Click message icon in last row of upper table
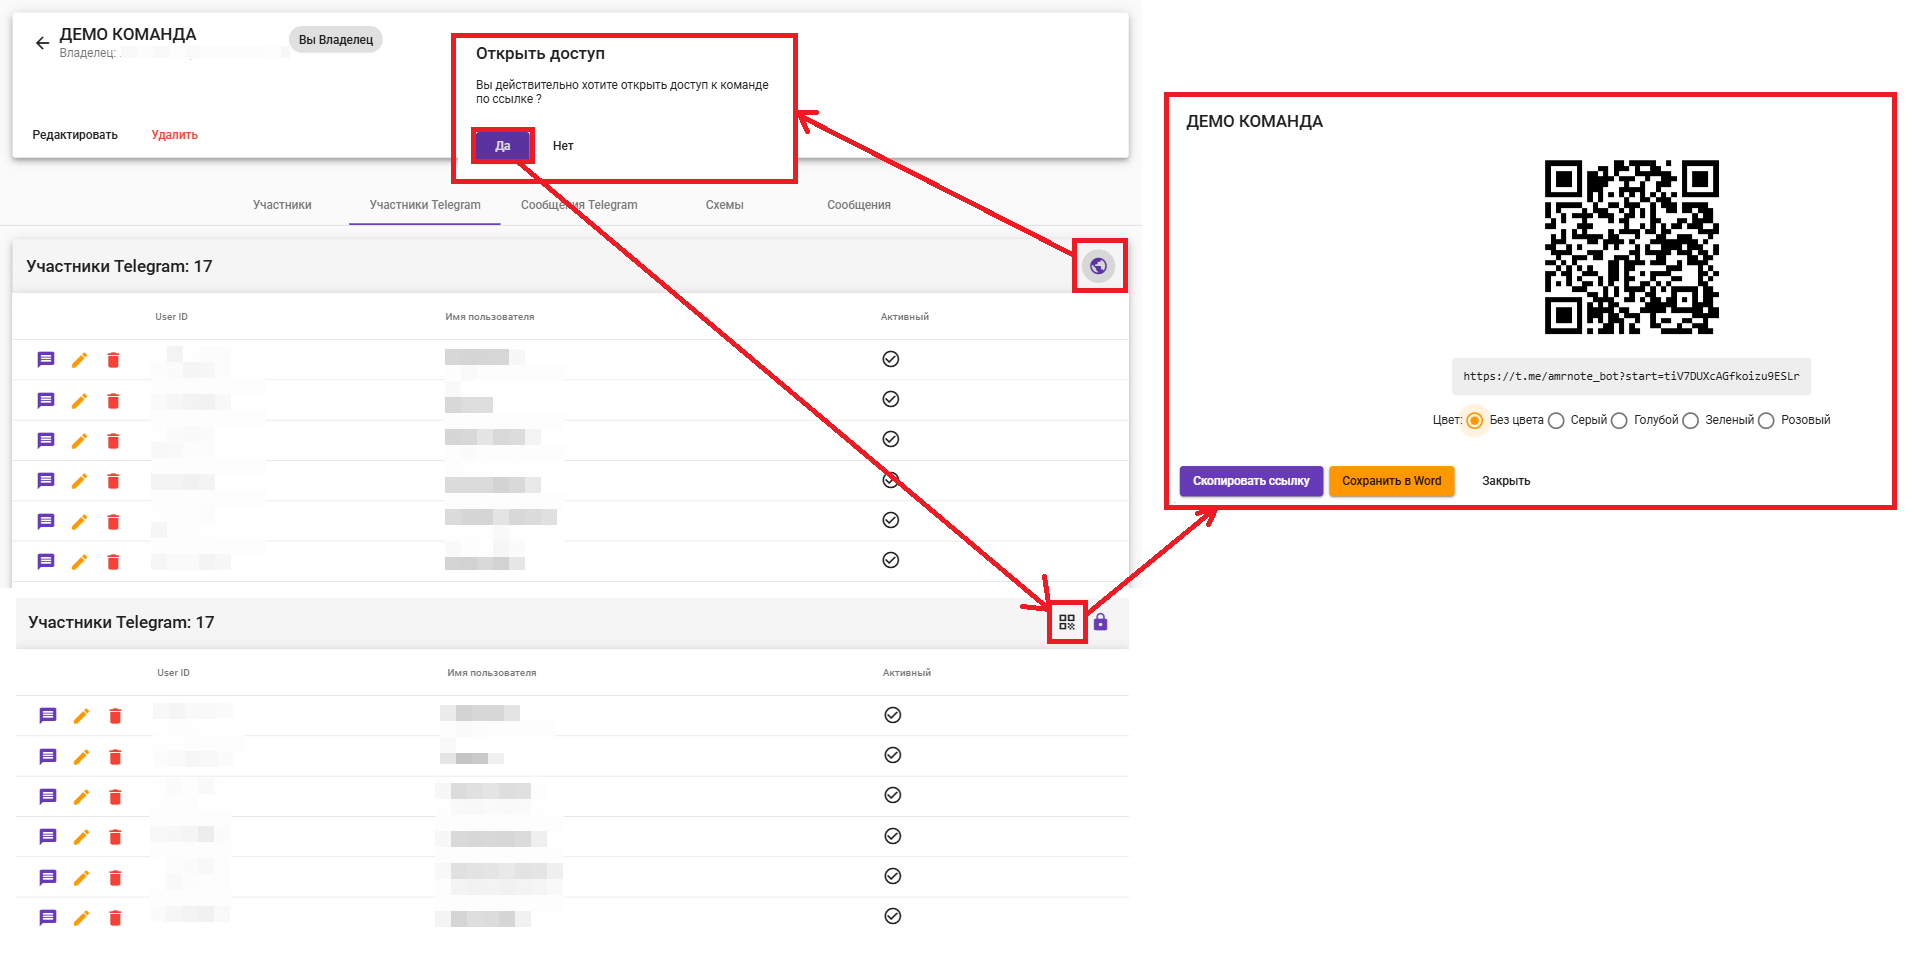Image resolution: width=1916 pixels, height=961 pixels. click(x=46, y=562)
